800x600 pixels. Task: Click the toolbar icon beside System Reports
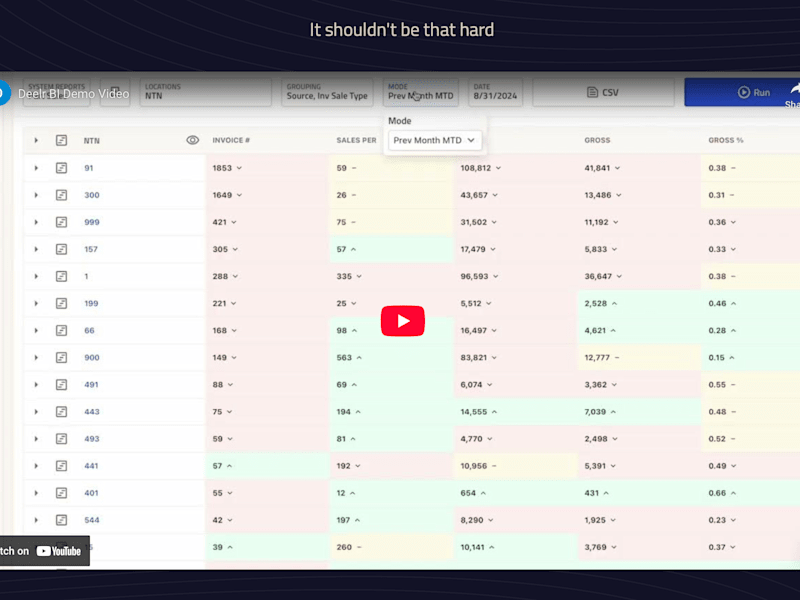pyautogui.click(x=115, y=92)
